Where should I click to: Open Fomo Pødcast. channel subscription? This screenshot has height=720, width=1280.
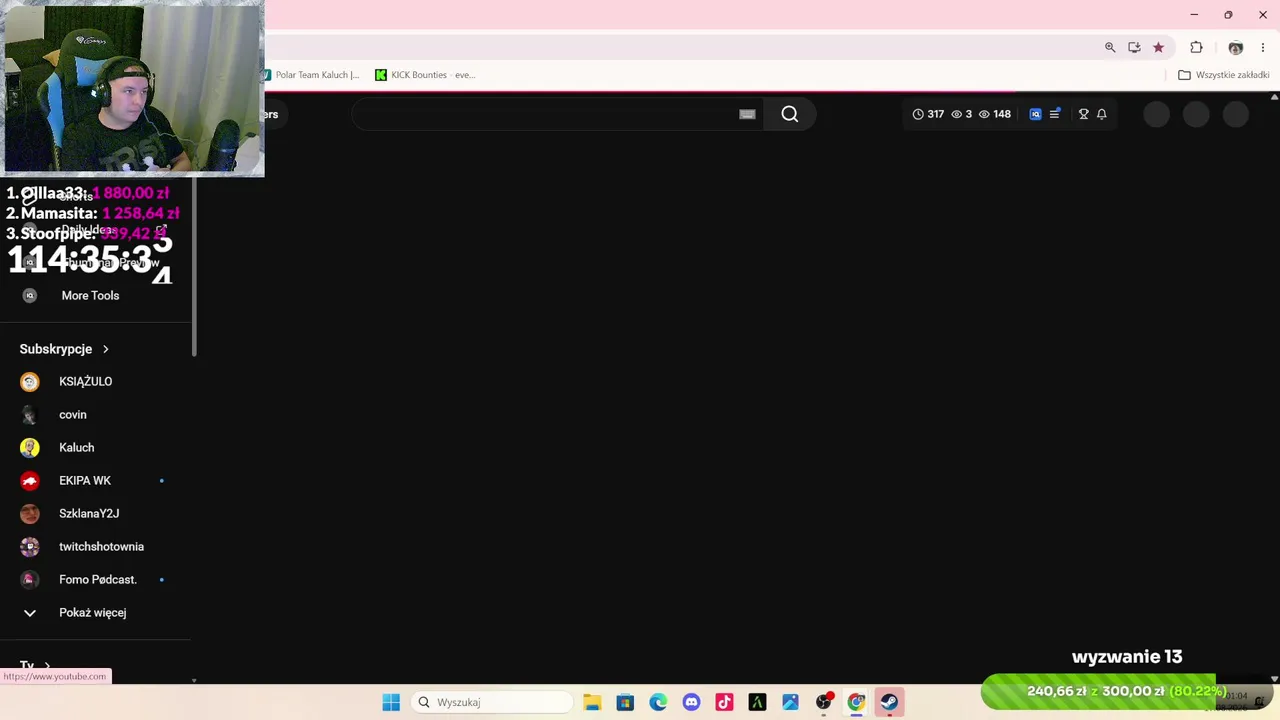pyautogui.click(x=96, y=579)
